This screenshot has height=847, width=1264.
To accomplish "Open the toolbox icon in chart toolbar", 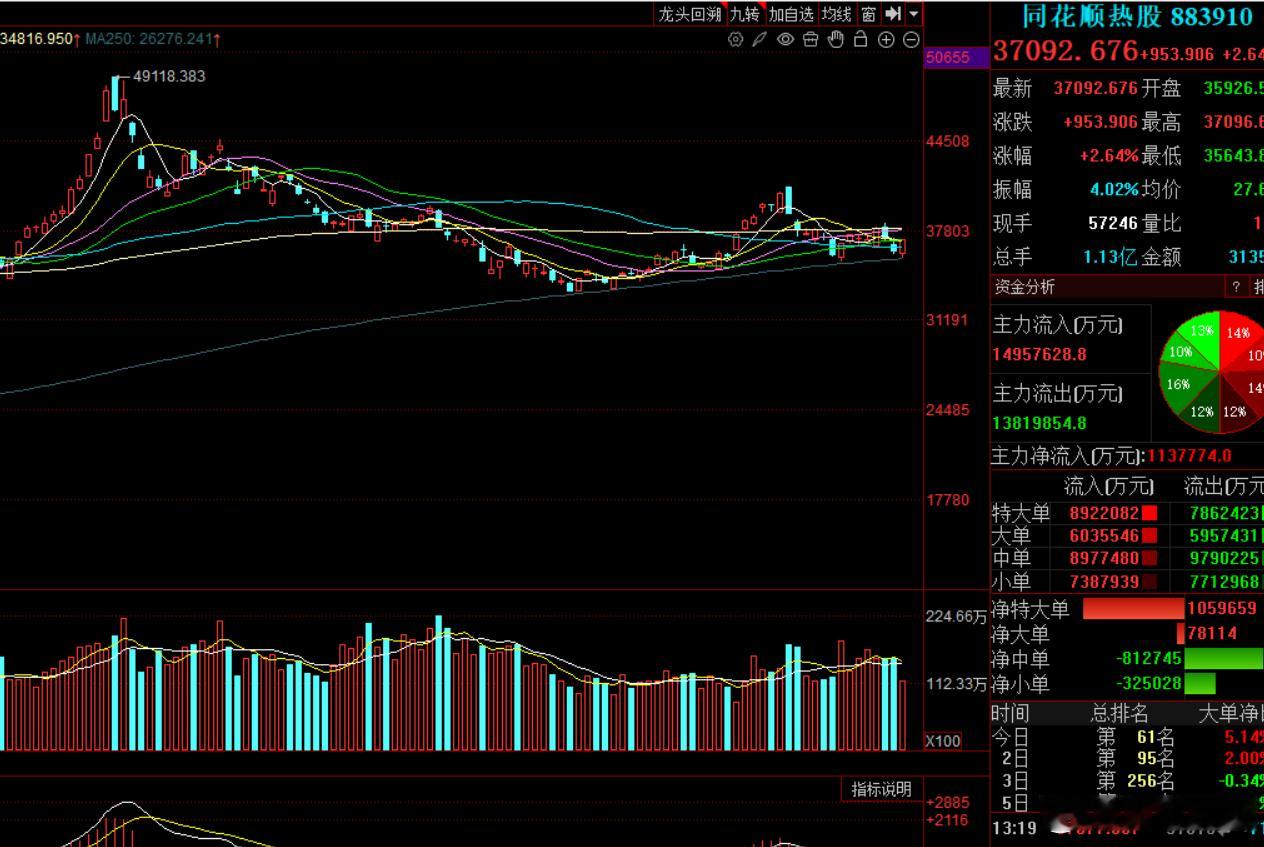I will 811,39.
